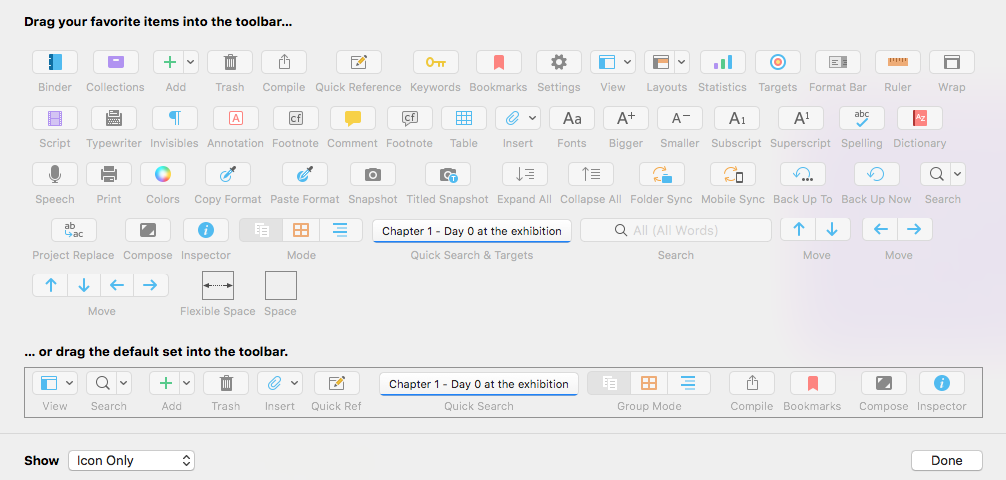Image resolution: width=1006 pixels, height=480 pixels.
Task: Choose the Keywords key icon
Action: click(436, 62)
